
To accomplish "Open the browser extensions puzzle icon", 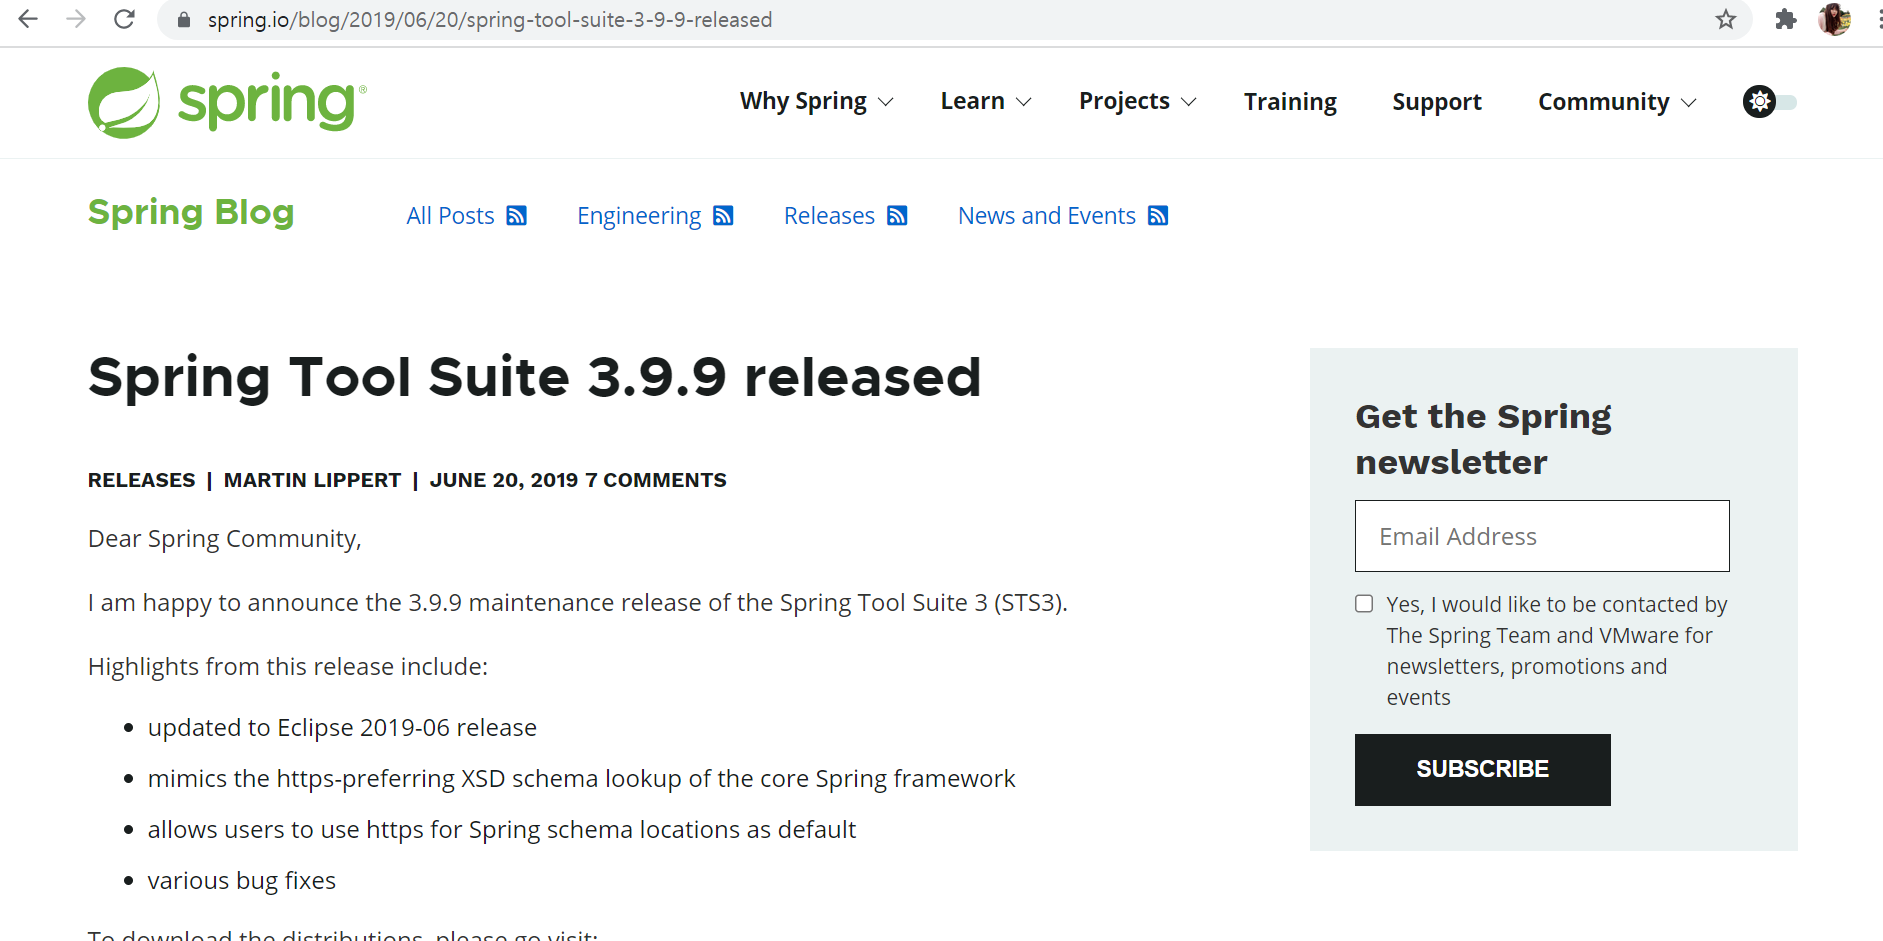I will pyautogui.click(x=1786, y=19).
